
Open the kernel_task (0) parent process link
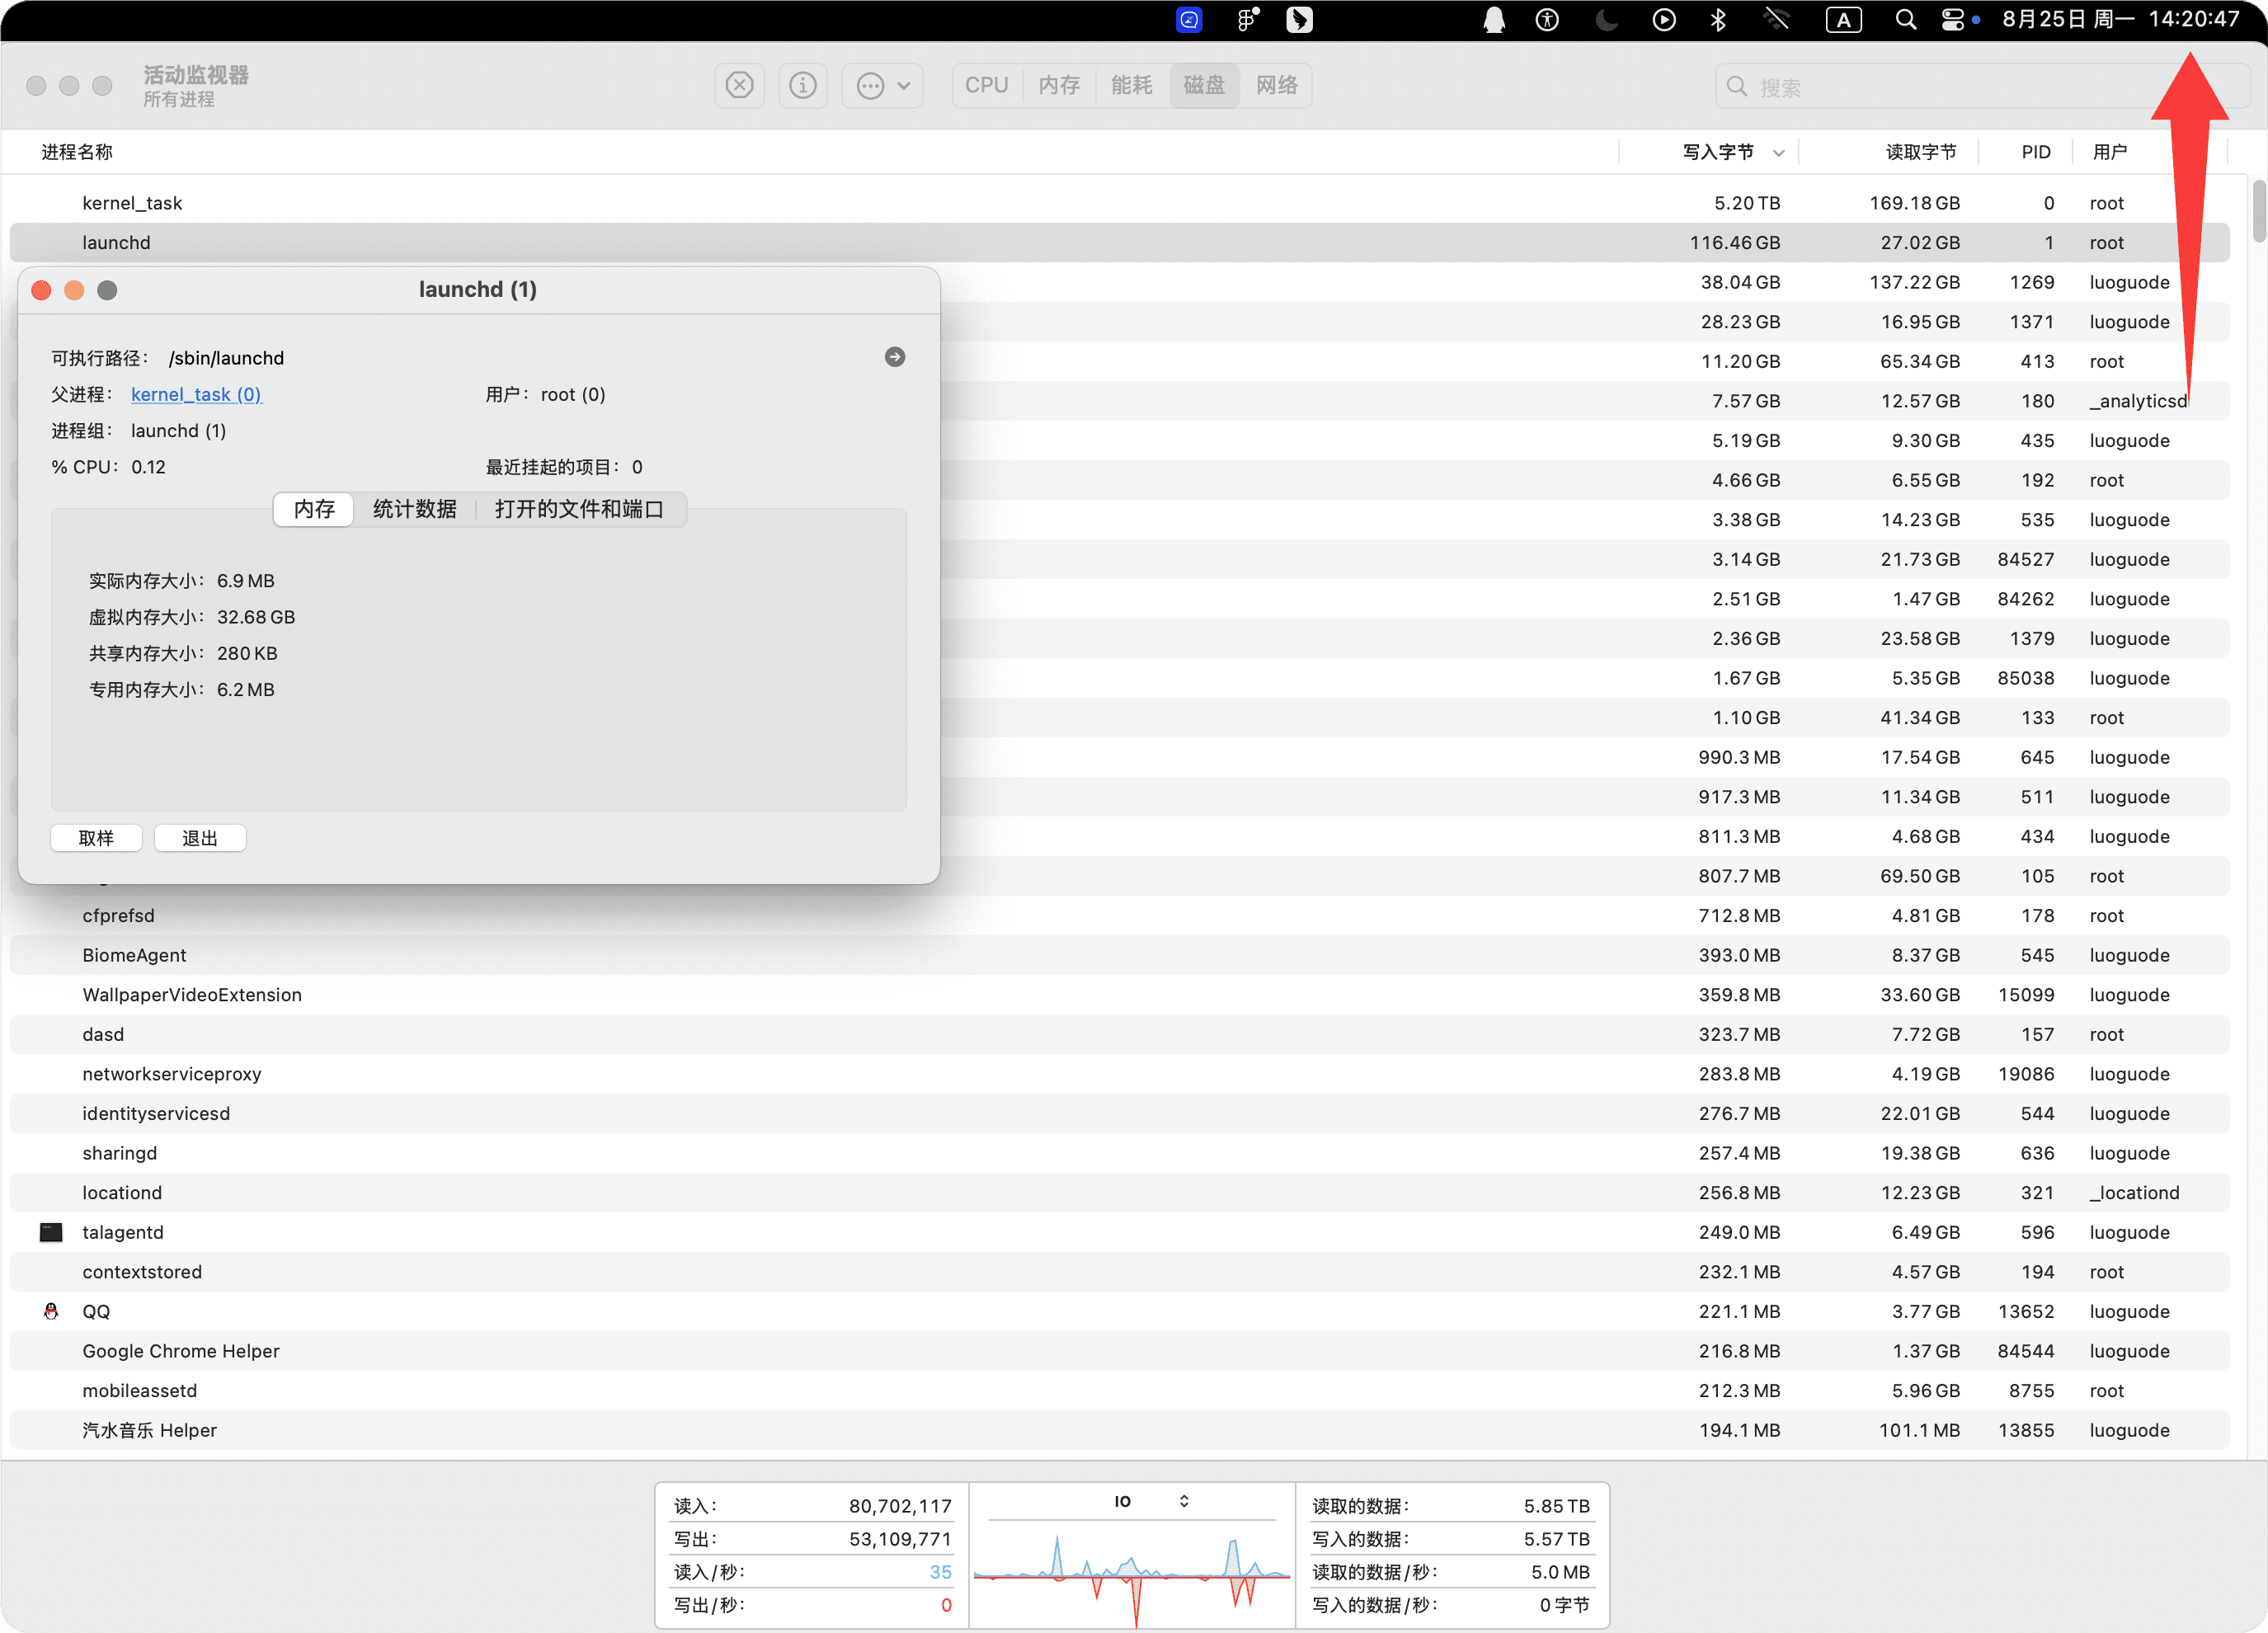(x=196, y=394)
